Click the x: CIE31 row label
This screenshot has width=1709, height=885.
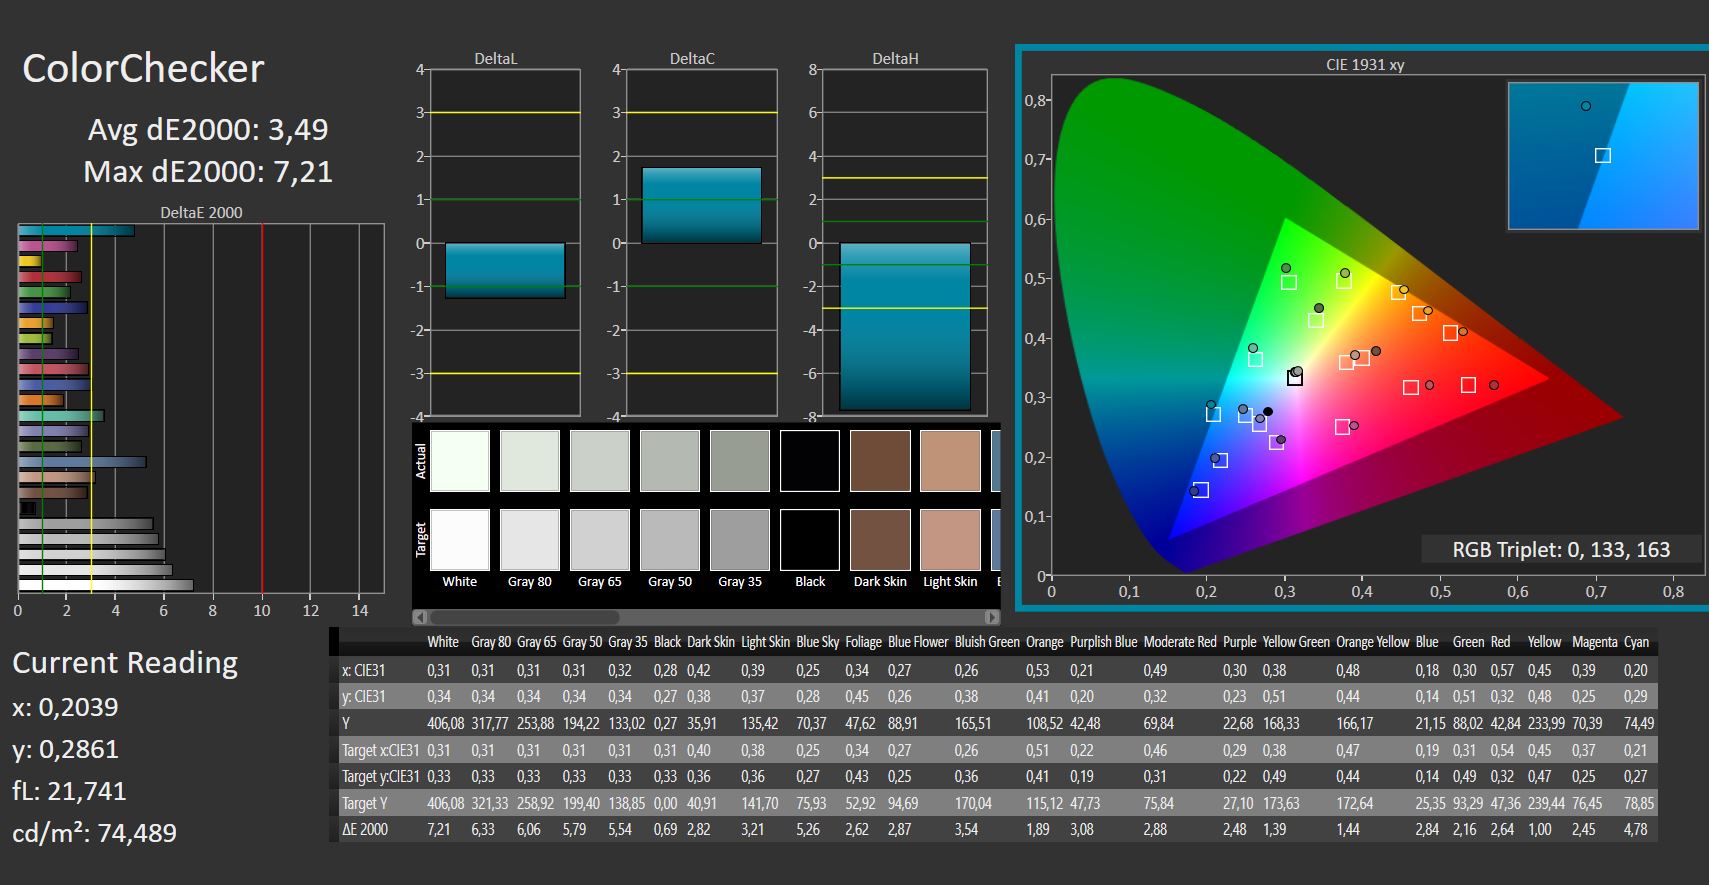point(363,670)
